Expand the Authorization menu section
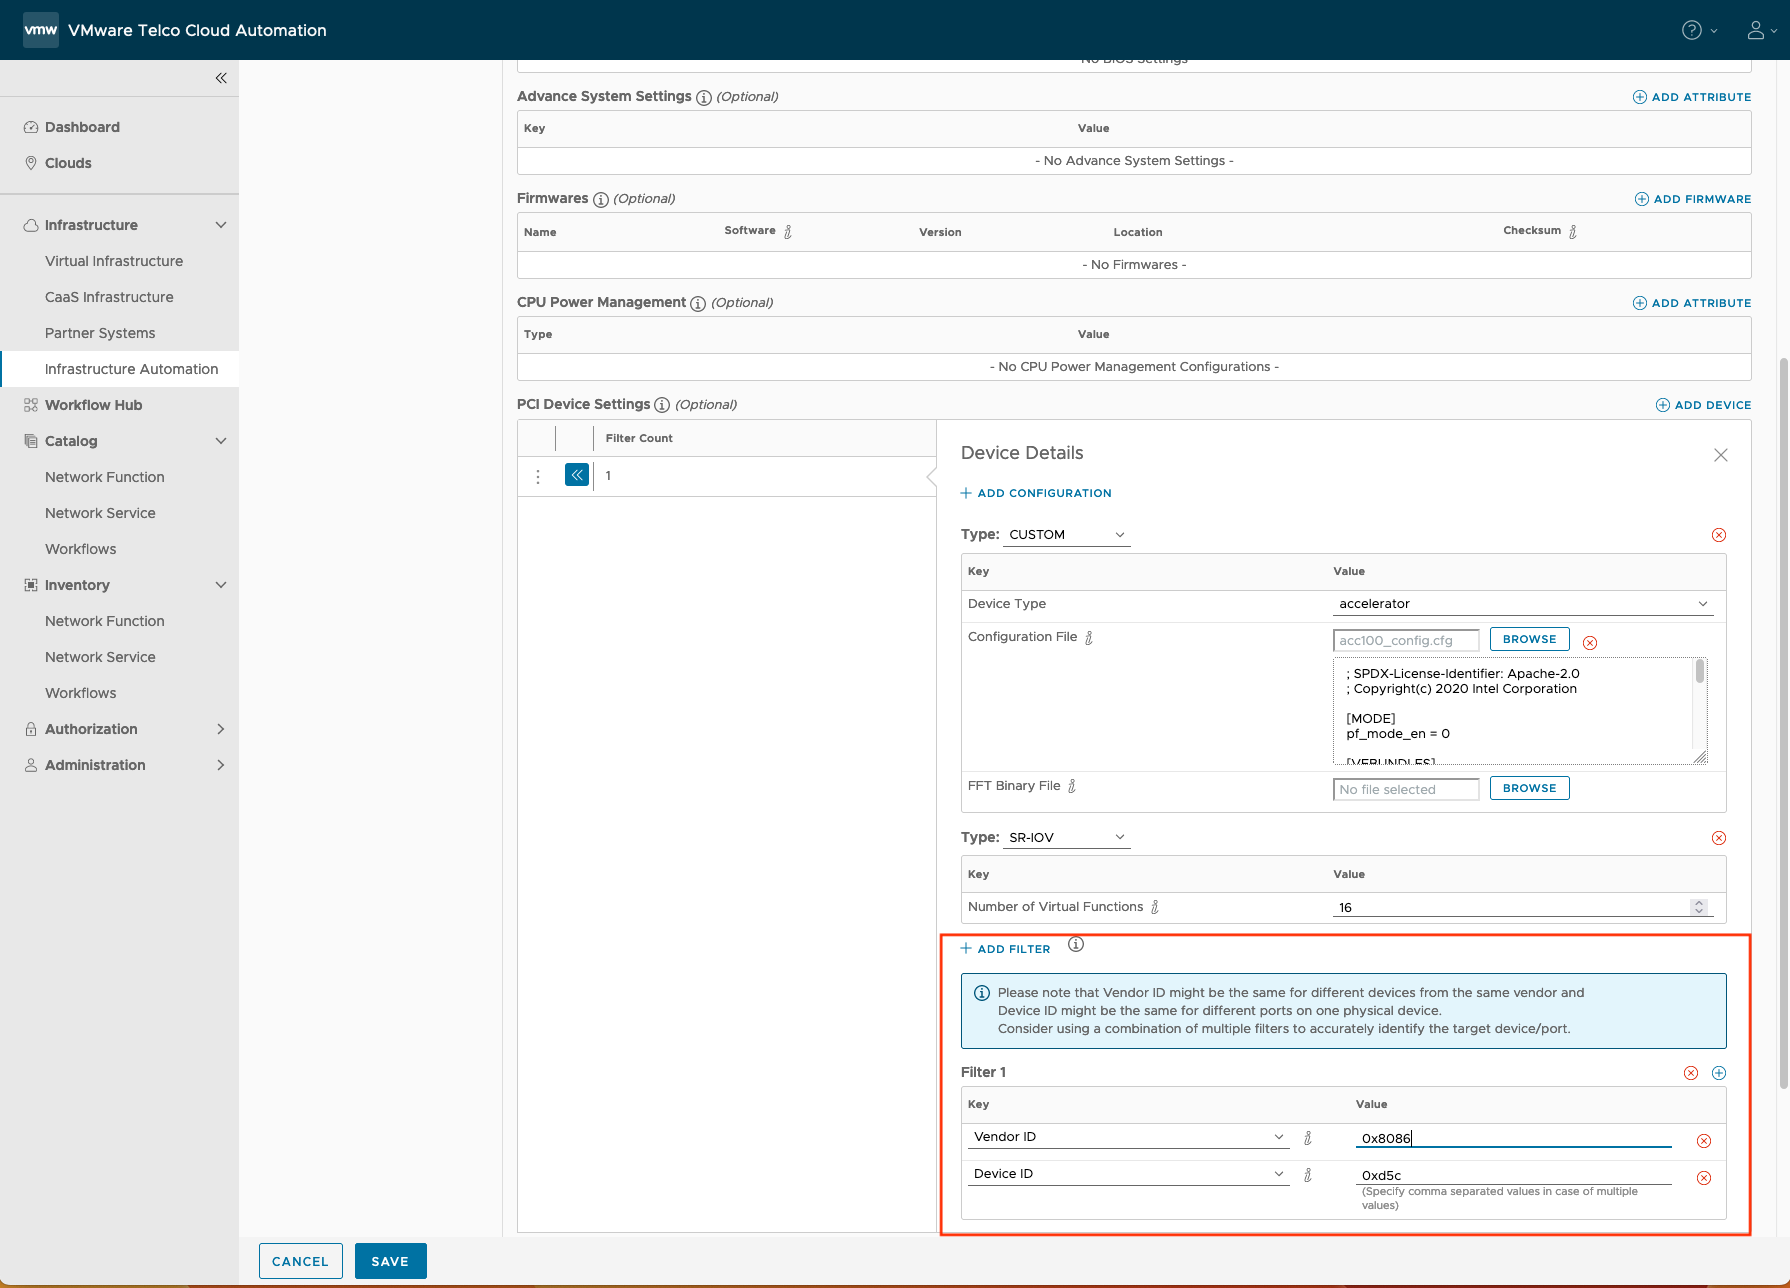Viewport: 1790px width, 1288px height. tap(221, 729)
